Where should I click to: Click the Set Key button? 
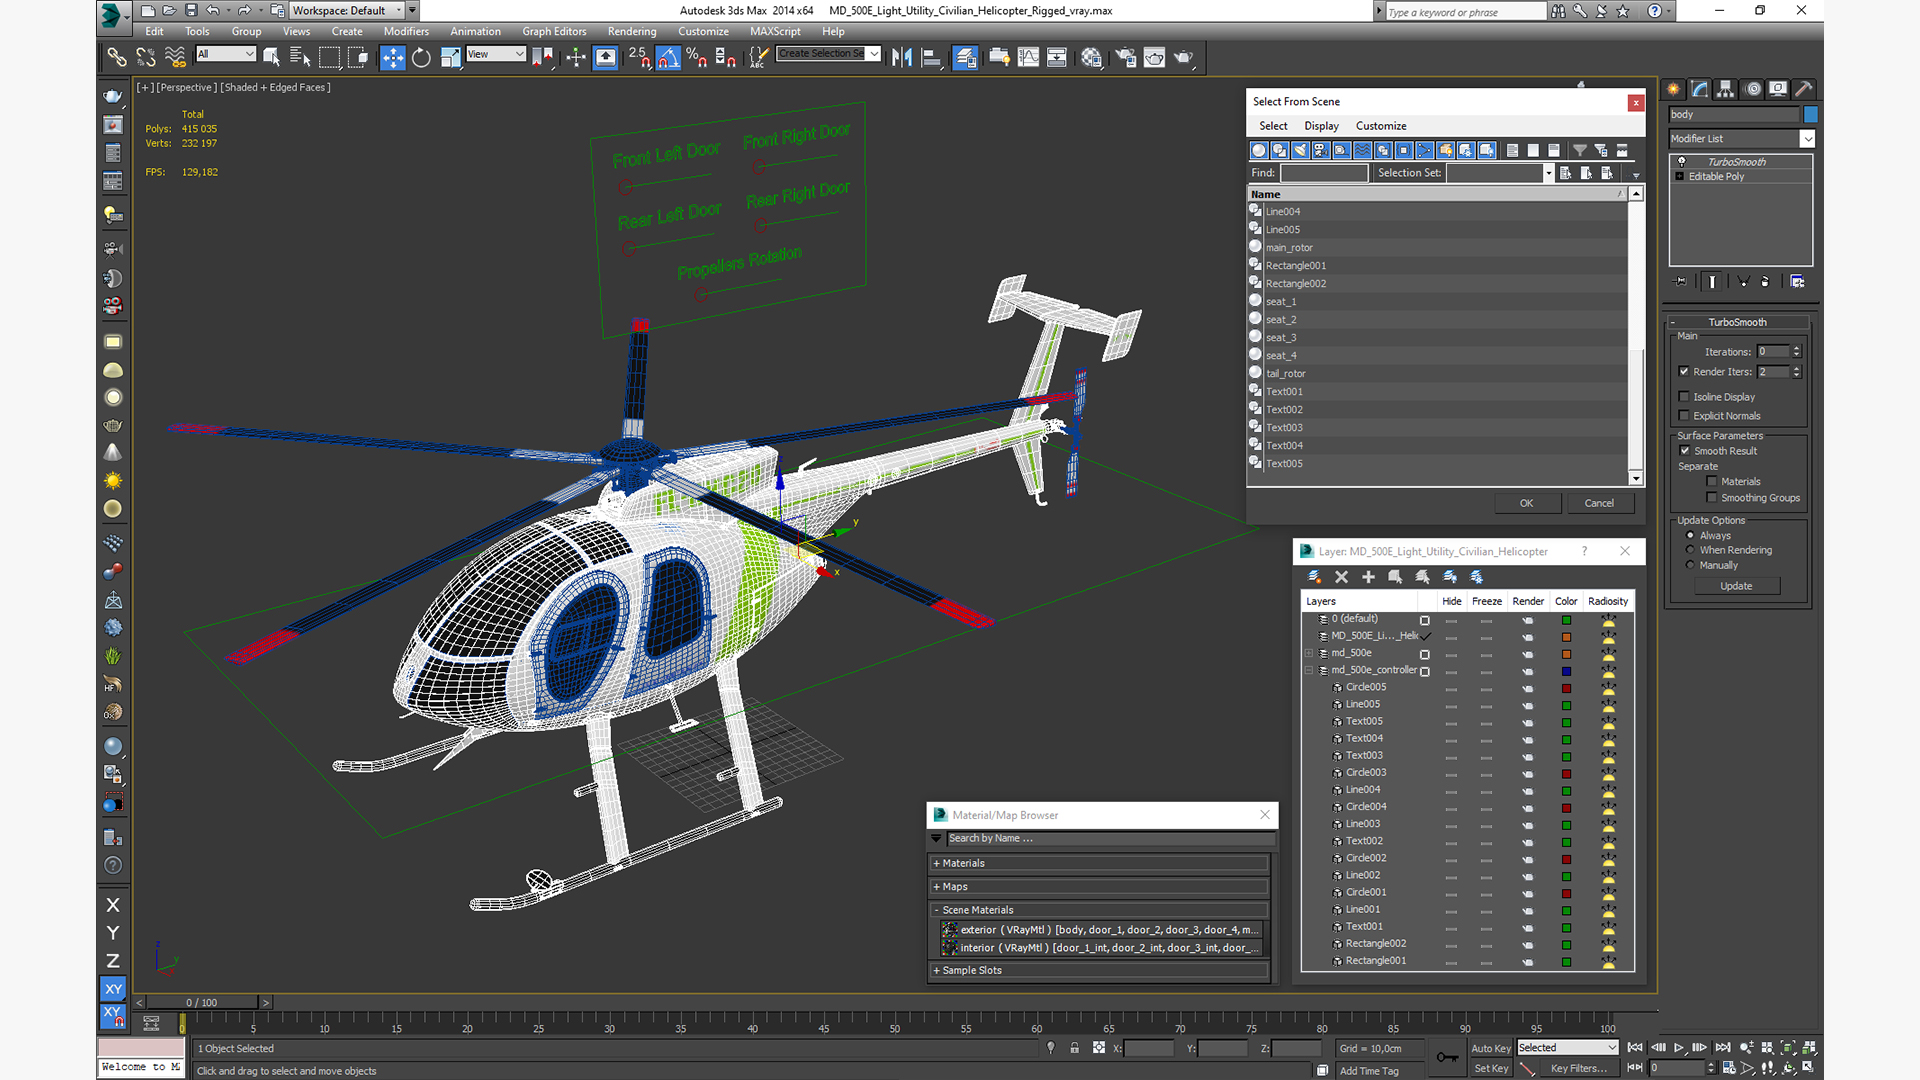[1491, 1069]
